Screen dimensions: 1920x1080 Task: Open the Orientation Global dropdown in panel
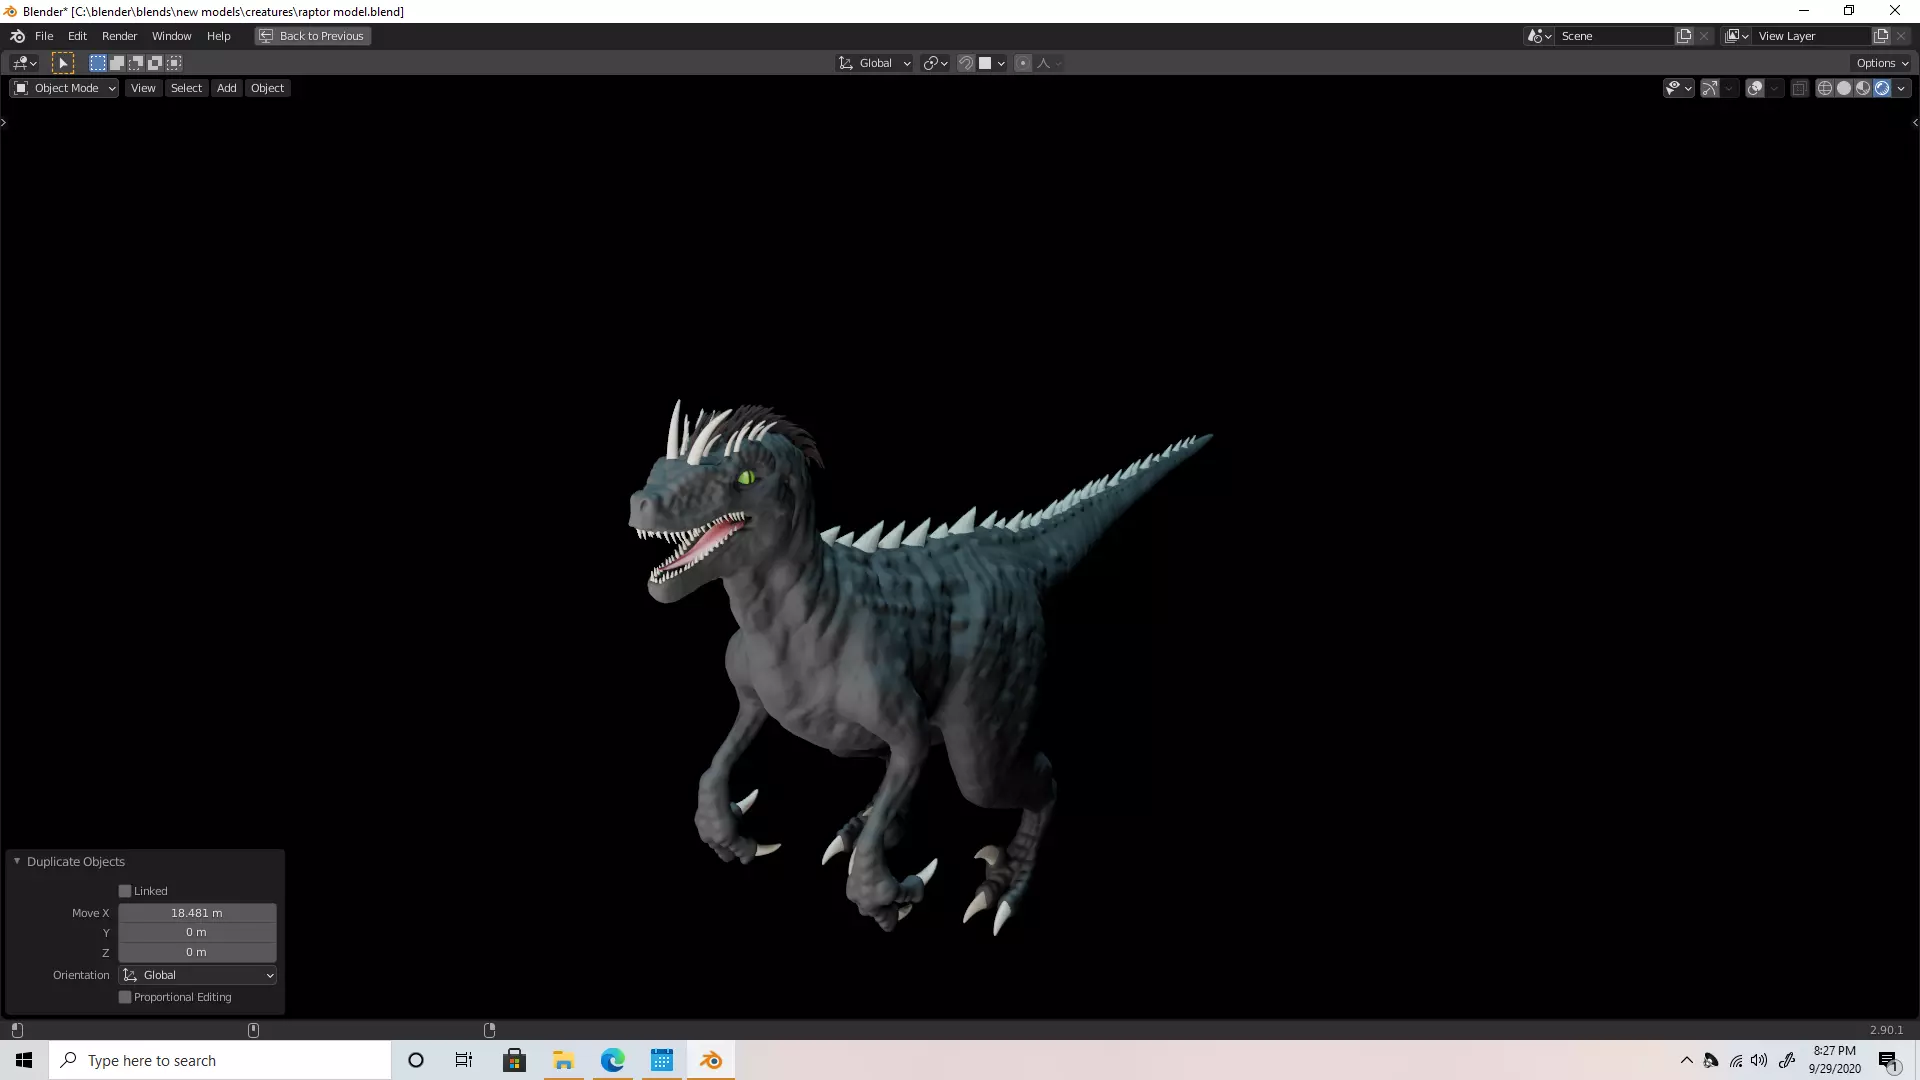click(x=198, y=975)
